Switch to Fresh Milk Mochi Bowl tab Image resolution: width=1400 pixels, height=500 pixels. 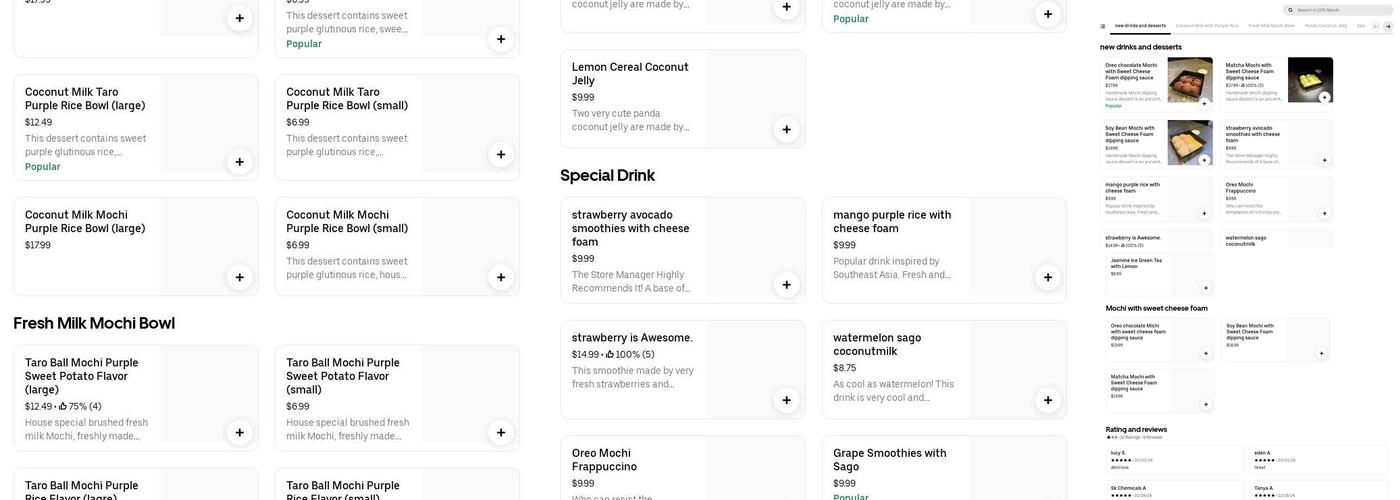(1271, 26)
